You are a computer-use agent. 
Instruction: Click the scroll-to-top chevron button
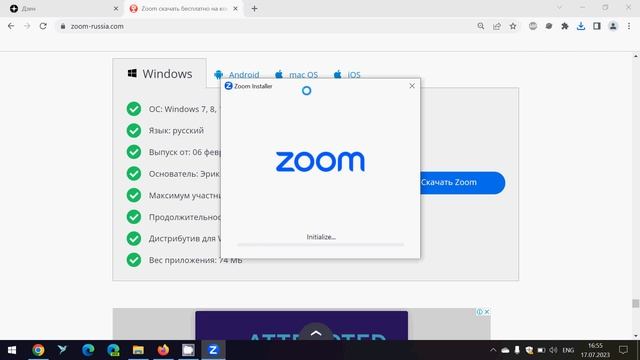(316, 332)
